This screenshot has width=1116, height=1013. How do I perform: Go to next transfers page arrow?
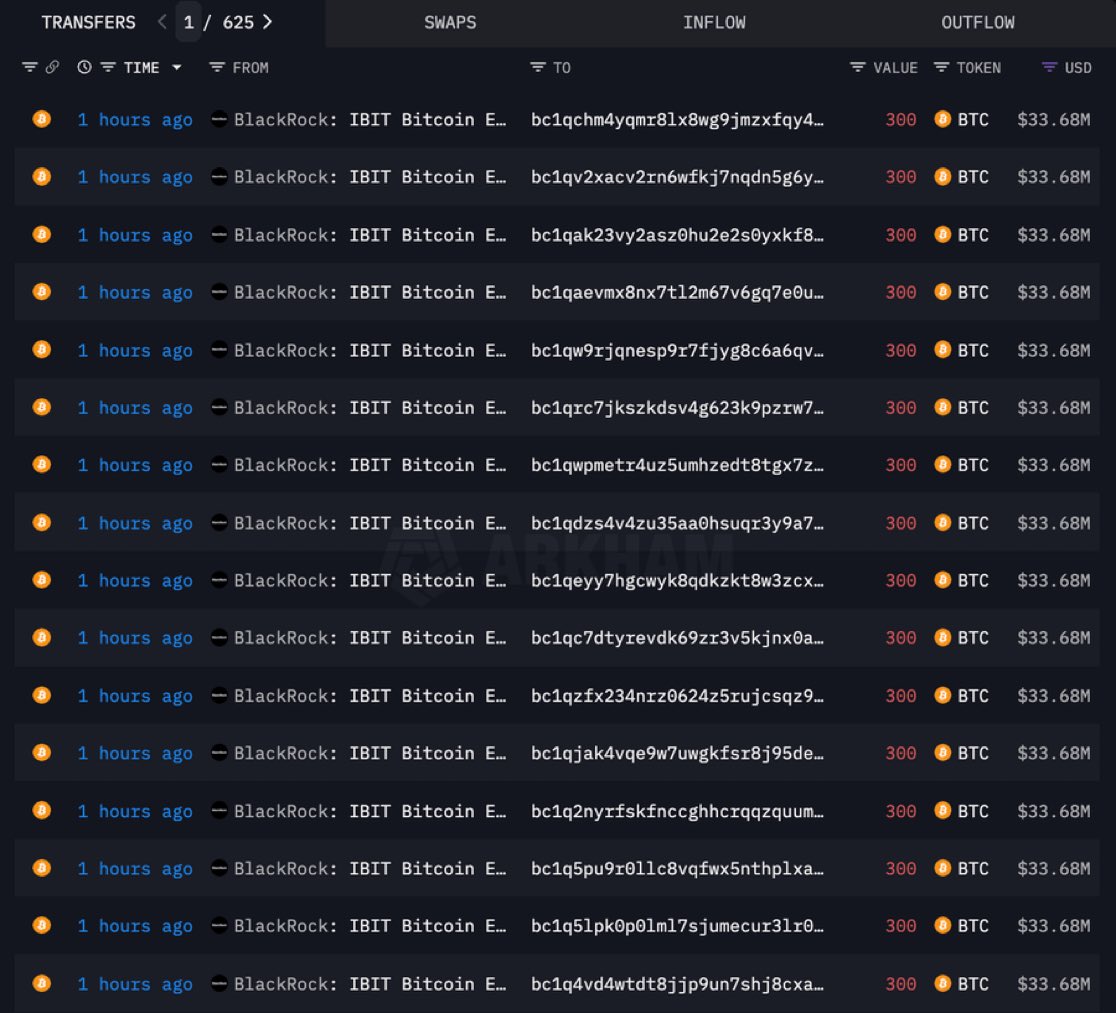click(x=268, y=22)
